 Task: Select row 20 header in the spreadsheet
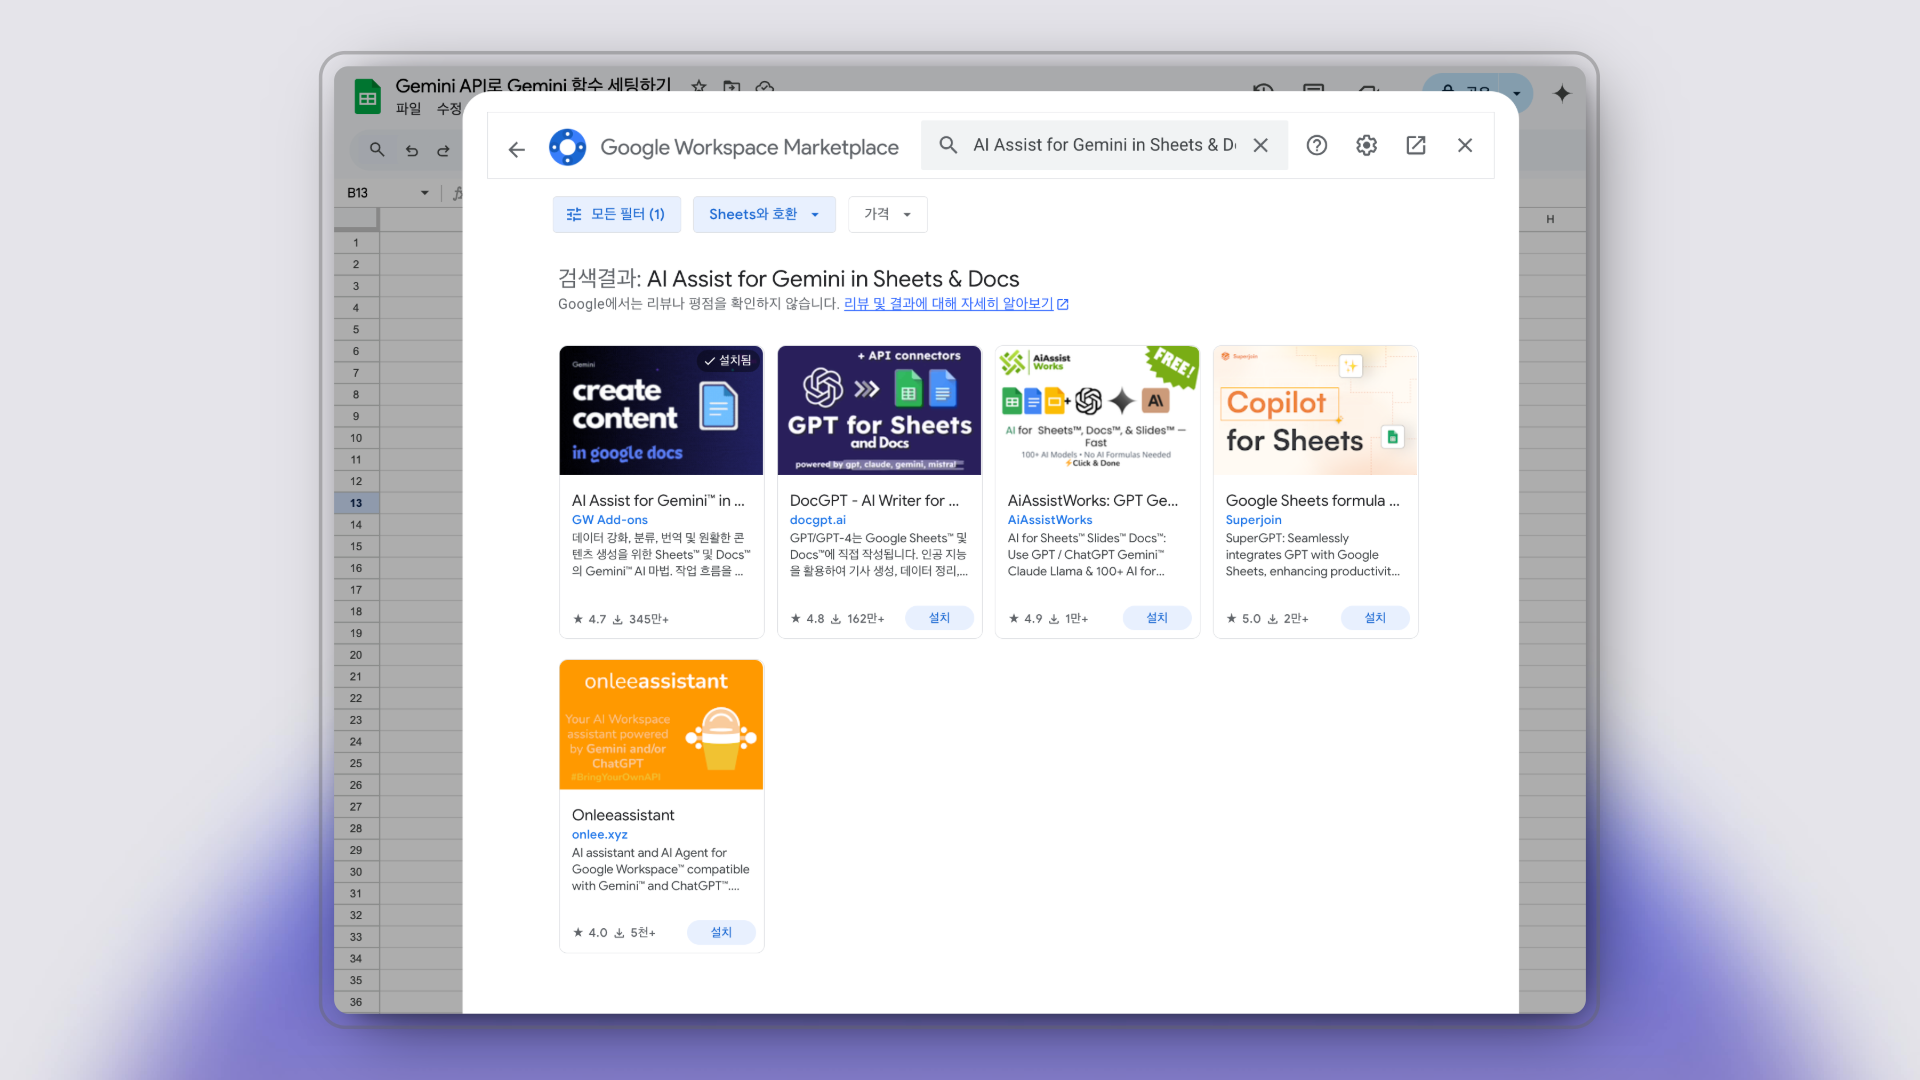(356, 655)
